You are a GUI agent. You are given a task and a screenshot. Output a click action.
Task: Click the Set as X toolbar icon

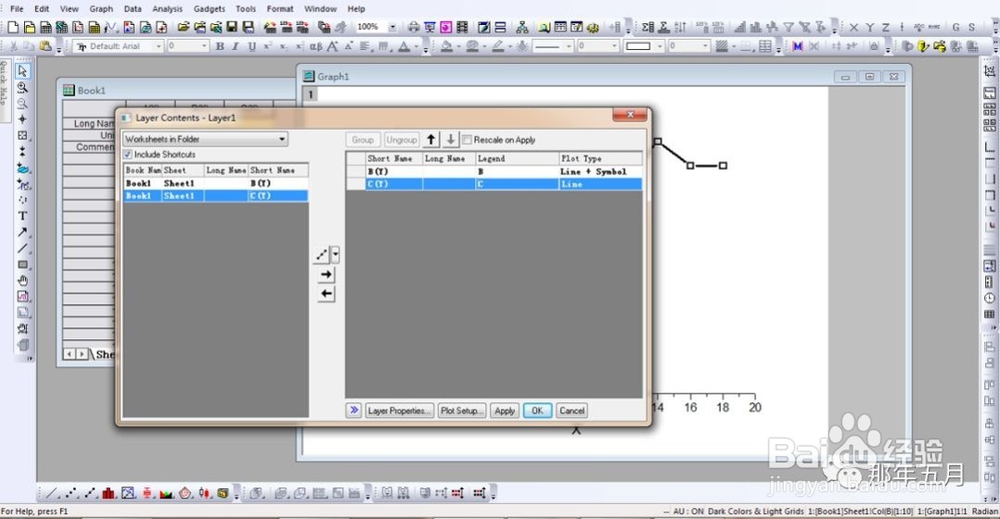tap(853, 27)
